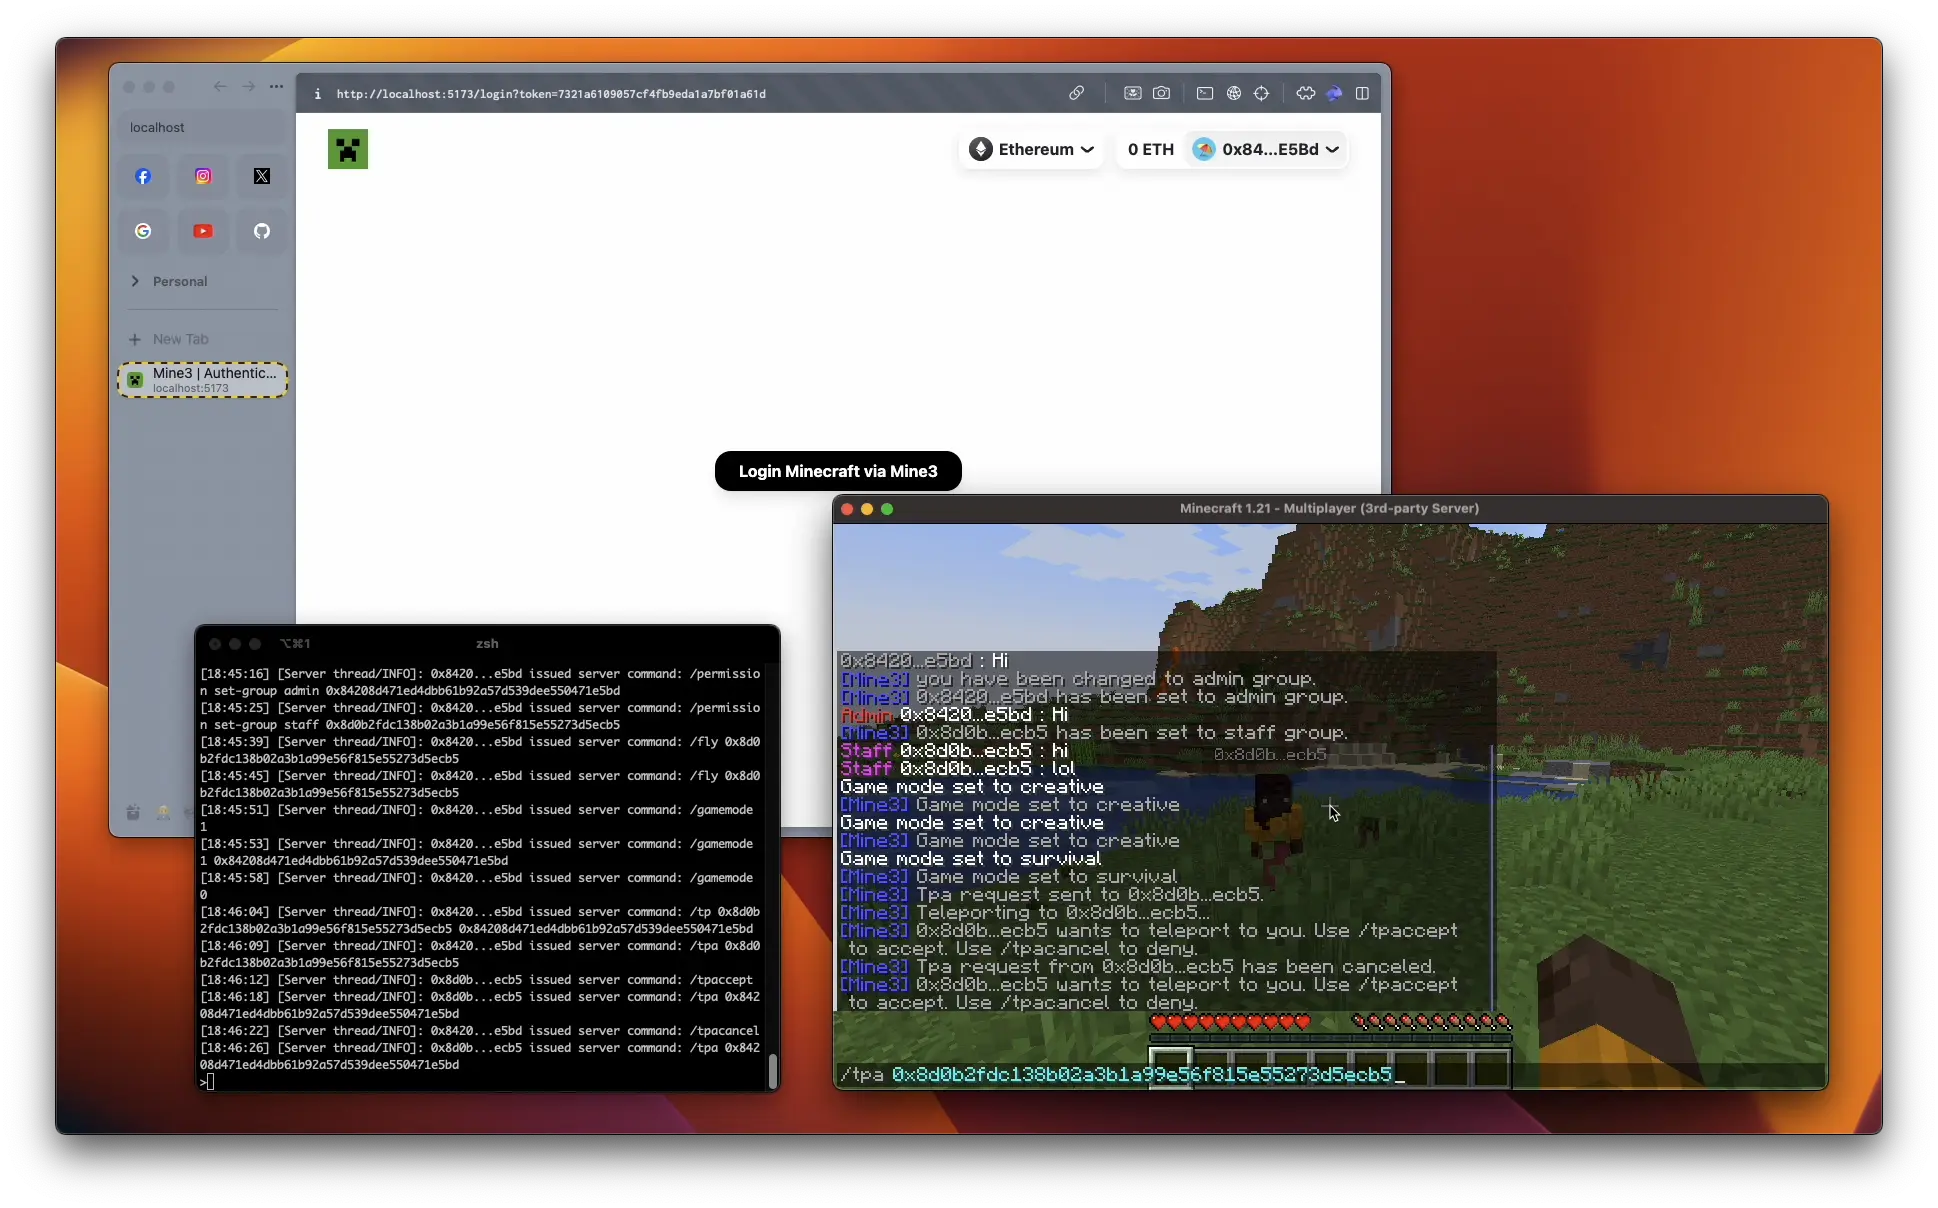Click the localhost label in browser sidebar
The image size is (1938, 1208).
click(157, 127)
